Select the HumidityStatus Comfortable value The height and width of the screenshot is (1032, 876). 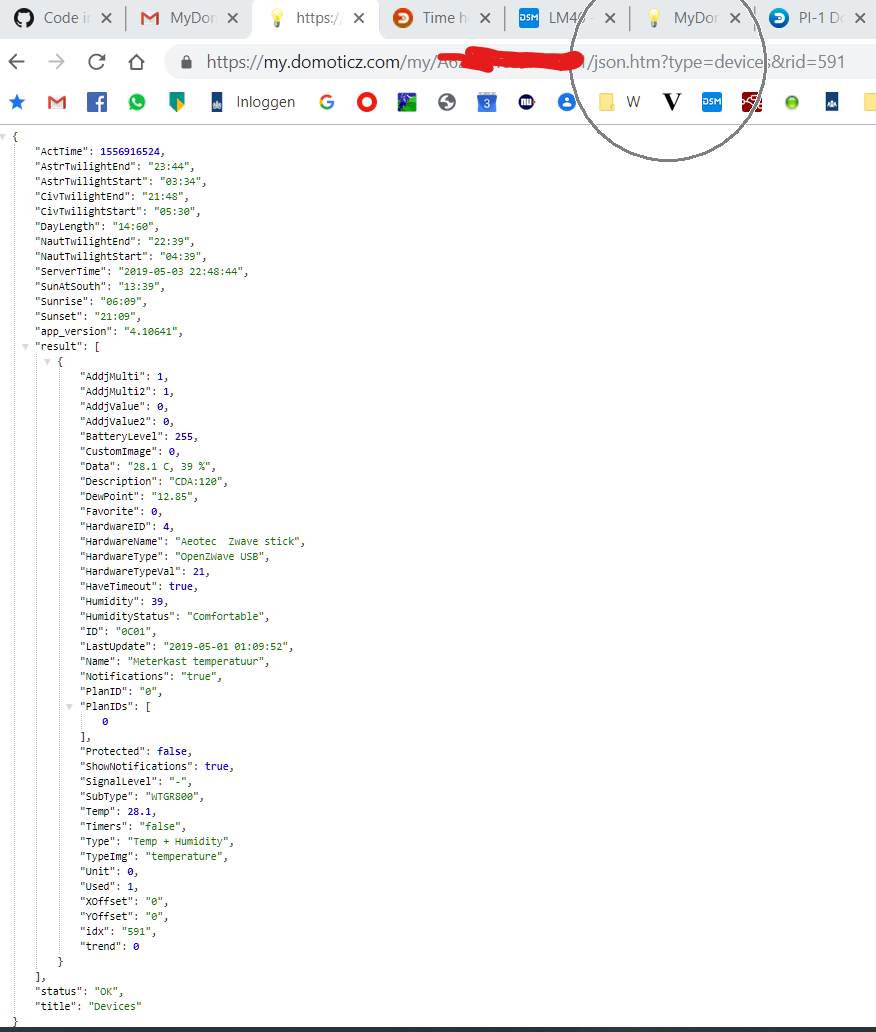pos(226,616)
